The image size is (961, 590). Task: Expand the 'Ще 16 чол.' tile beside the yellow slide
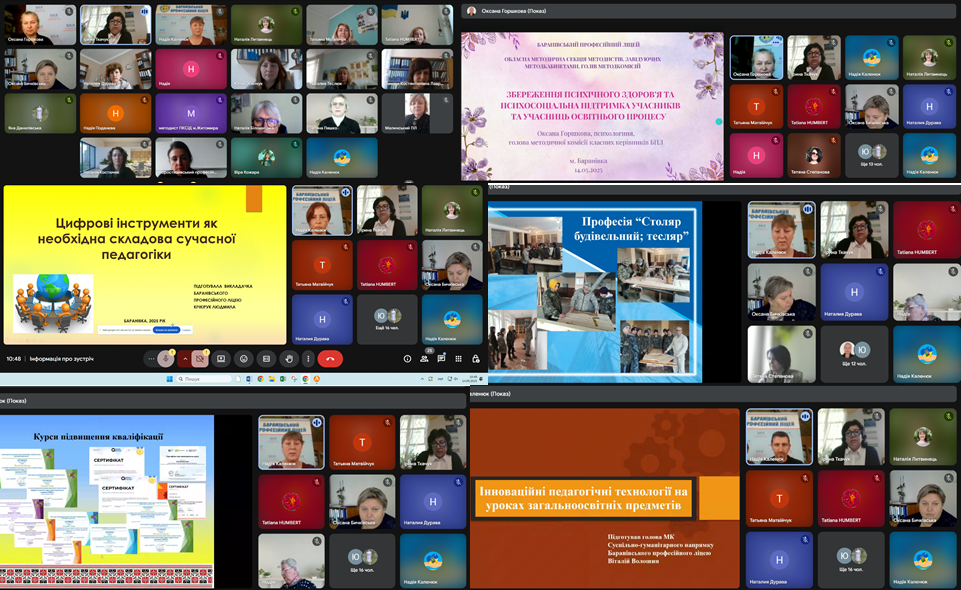[386, 318]
